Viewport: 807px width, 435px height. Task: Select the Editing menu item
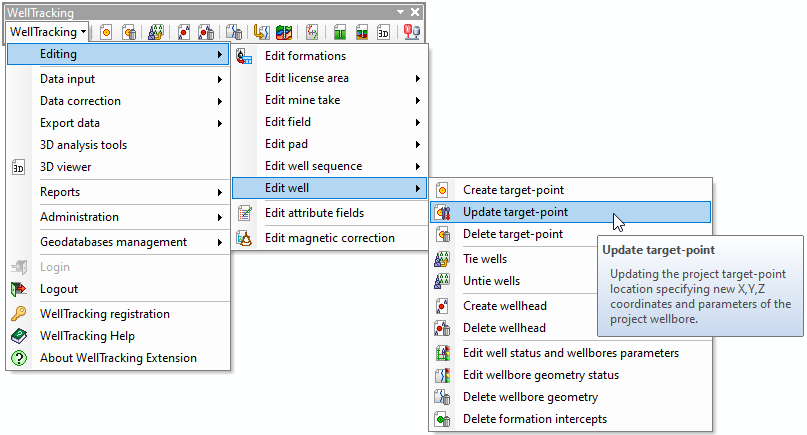coord(118,54)
